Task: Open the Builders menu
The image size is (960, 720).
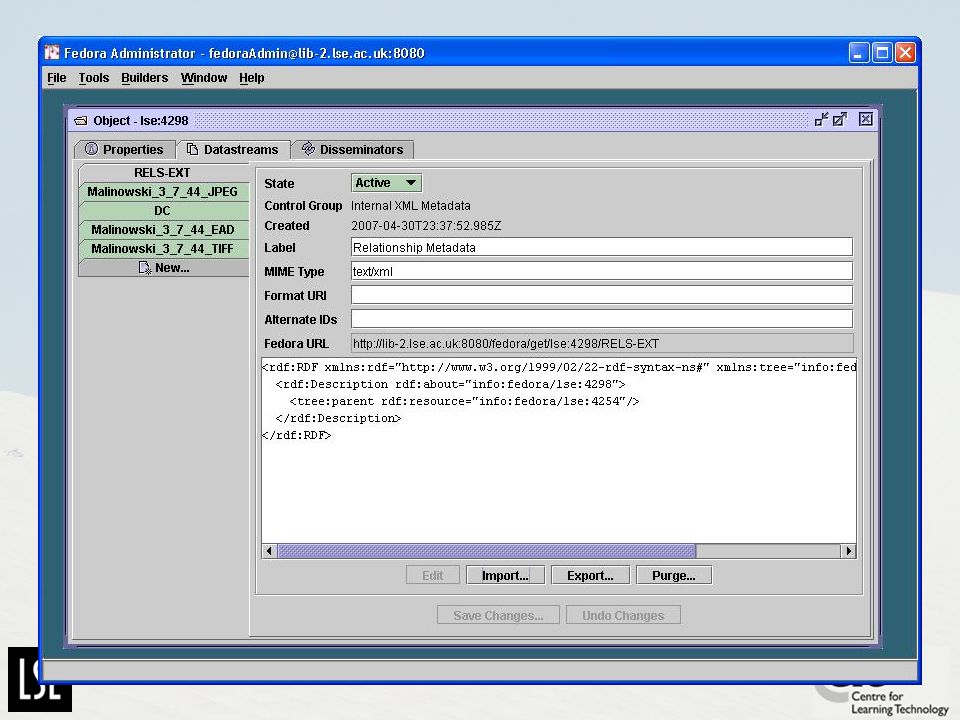Action: (x=144, y=78)
